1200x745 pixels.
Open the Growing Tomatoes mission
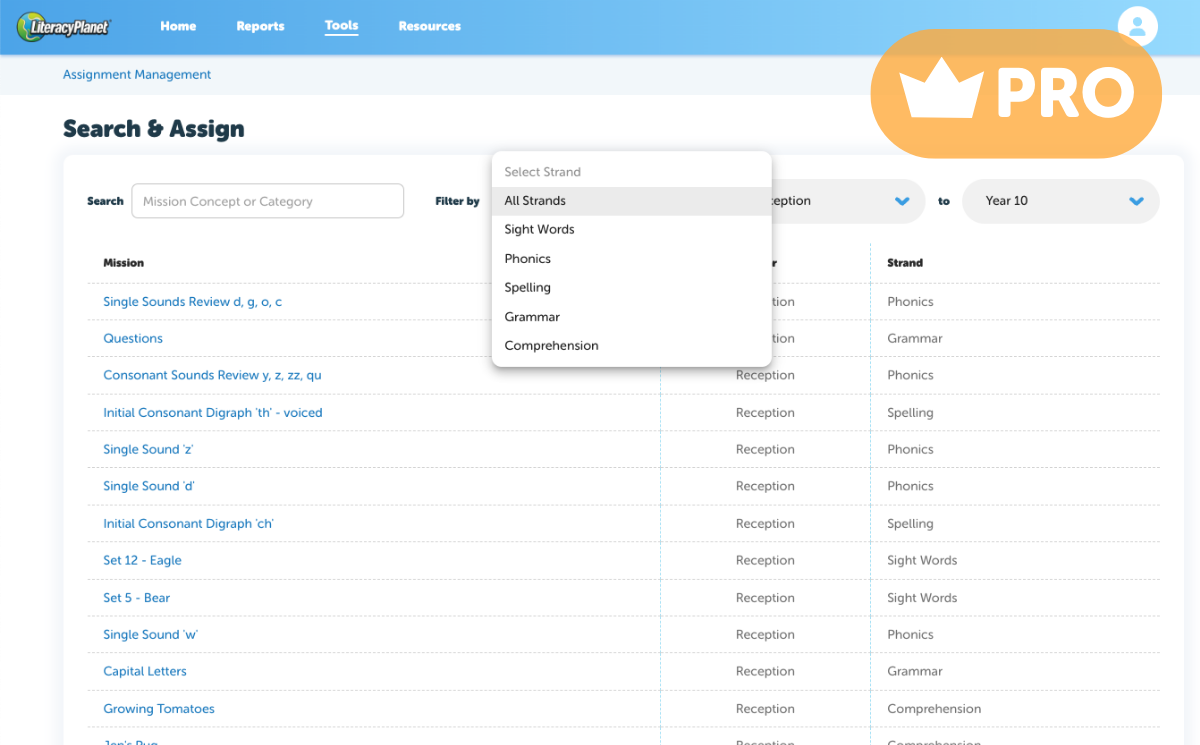[159, 709]
